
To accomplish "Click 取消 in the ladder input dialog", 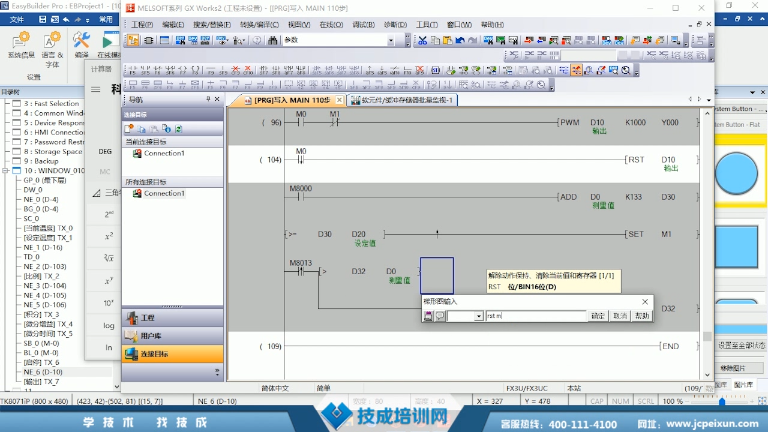I will (x=620, y=316).
